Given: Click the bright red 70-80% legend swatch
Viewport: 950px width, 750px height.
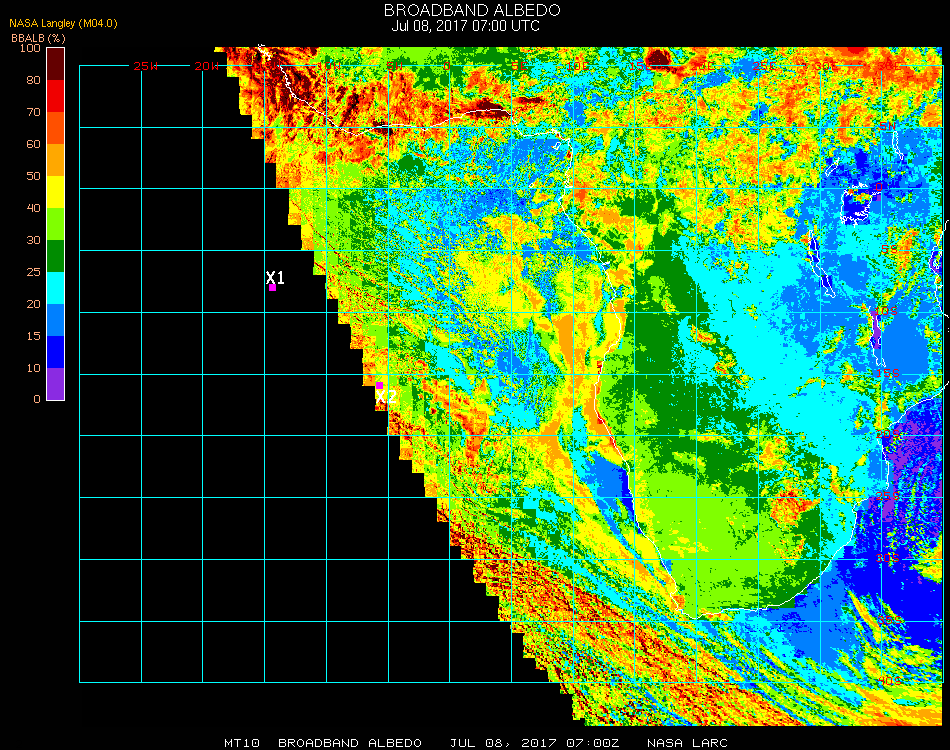Looking at the screenshot, I should click(x=56, y=96).
